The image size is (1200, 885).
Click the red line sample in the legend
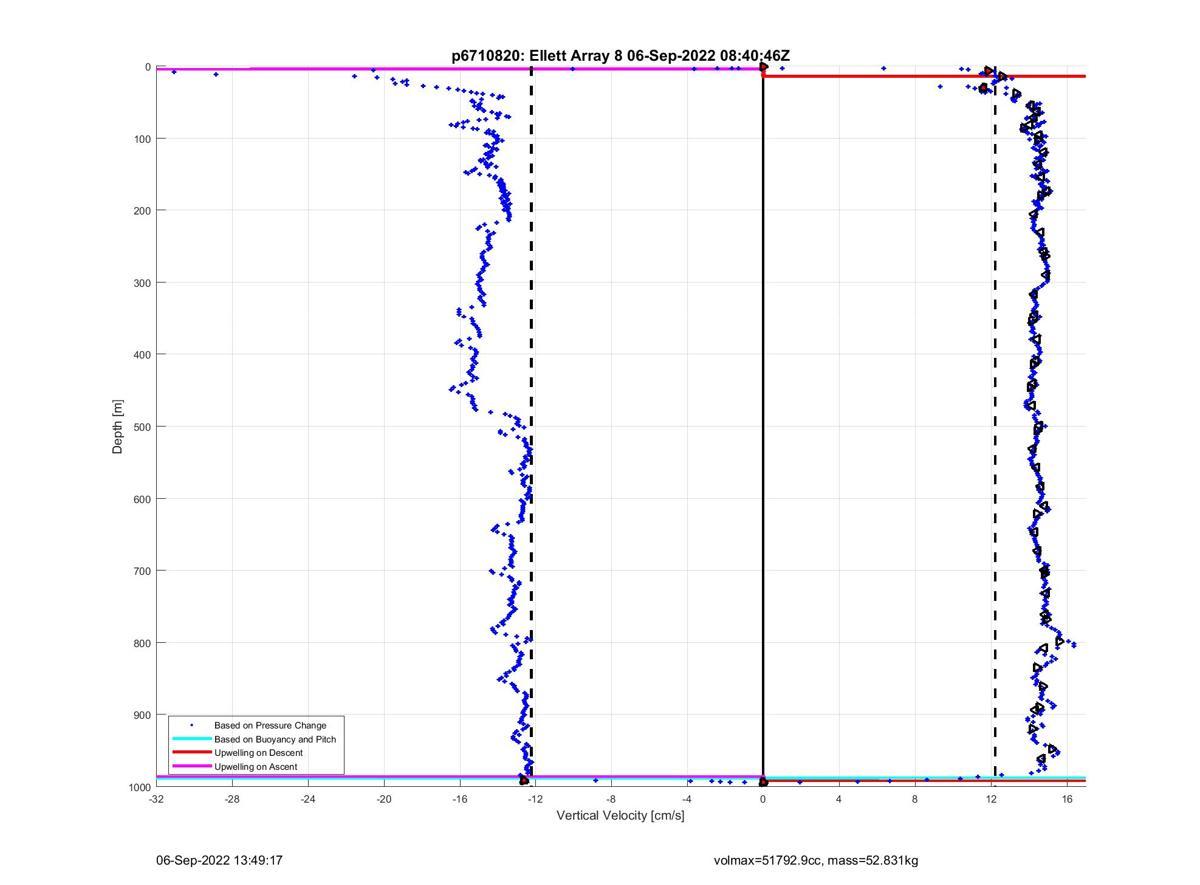coord(191,753)
